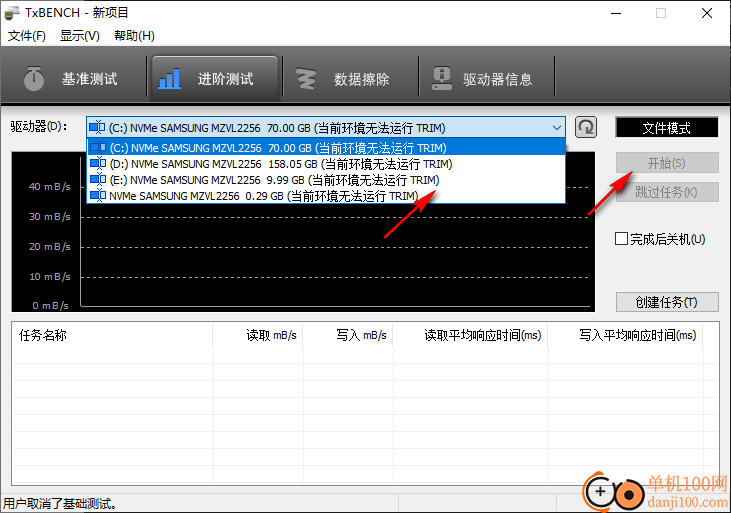Click the 跳过任务(K) button

point(667,192)
